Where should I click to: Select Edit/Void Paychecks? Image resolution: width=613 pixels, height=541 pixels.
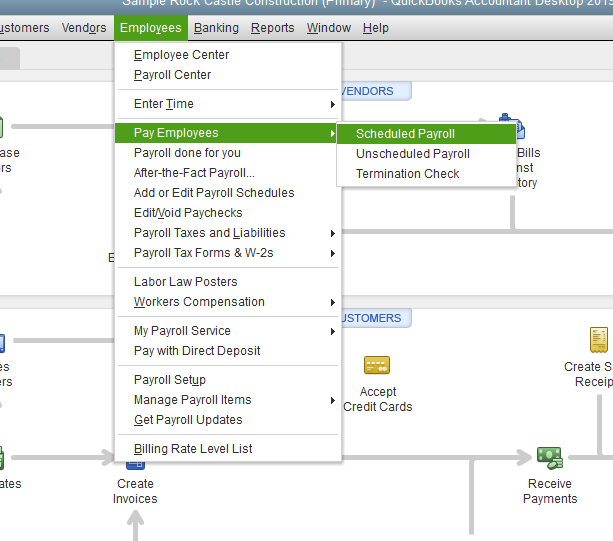228,213
